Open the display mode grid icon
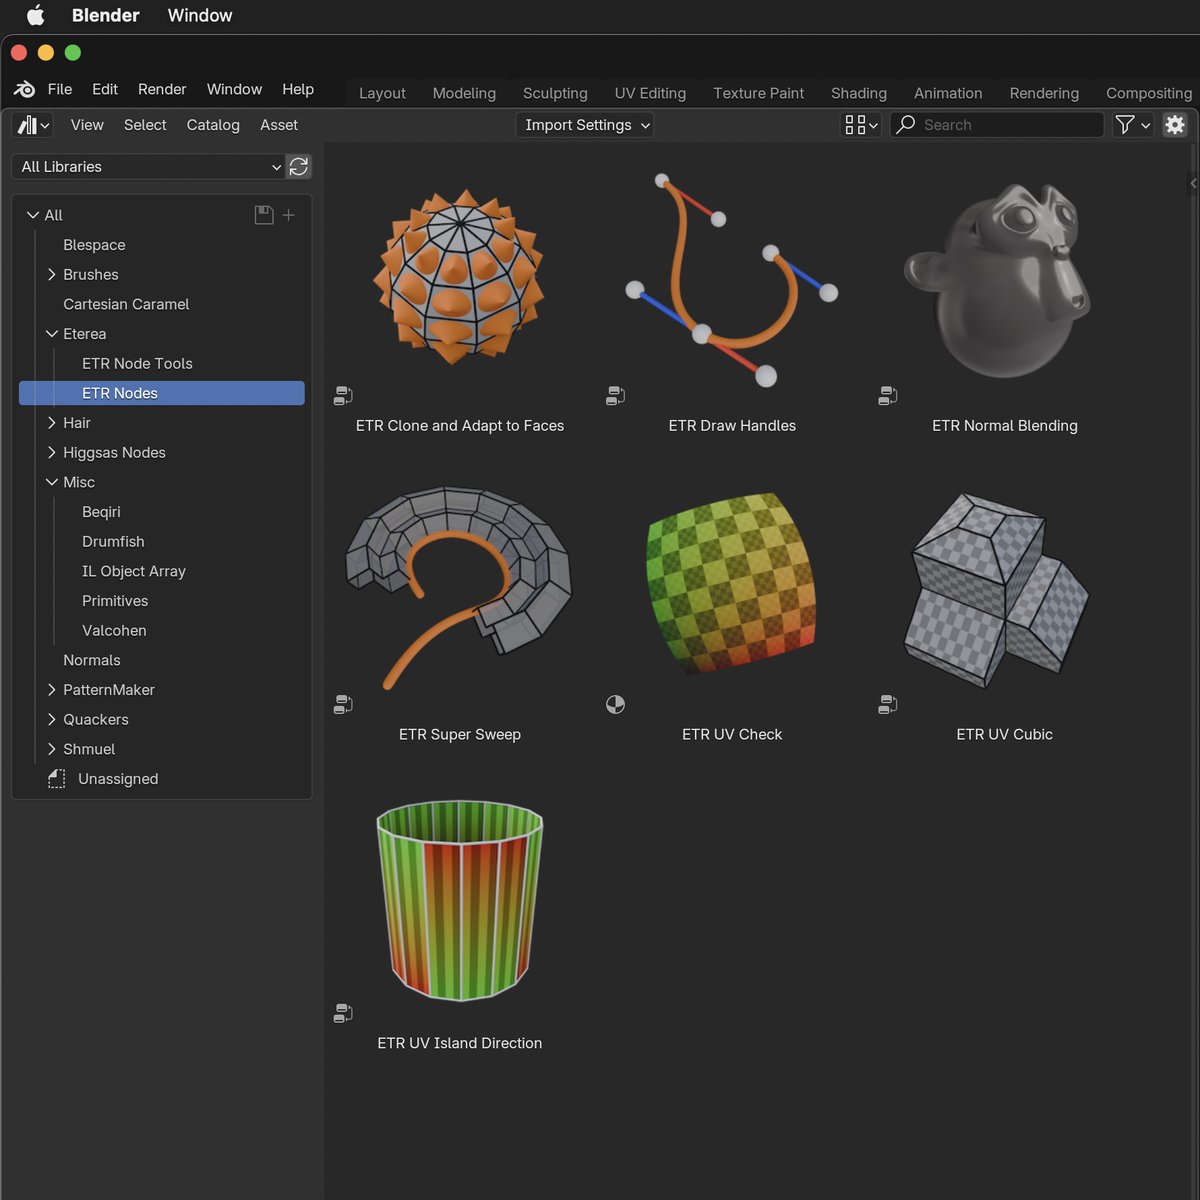Screen dimensions: 1200x1200 click(860, 125)
